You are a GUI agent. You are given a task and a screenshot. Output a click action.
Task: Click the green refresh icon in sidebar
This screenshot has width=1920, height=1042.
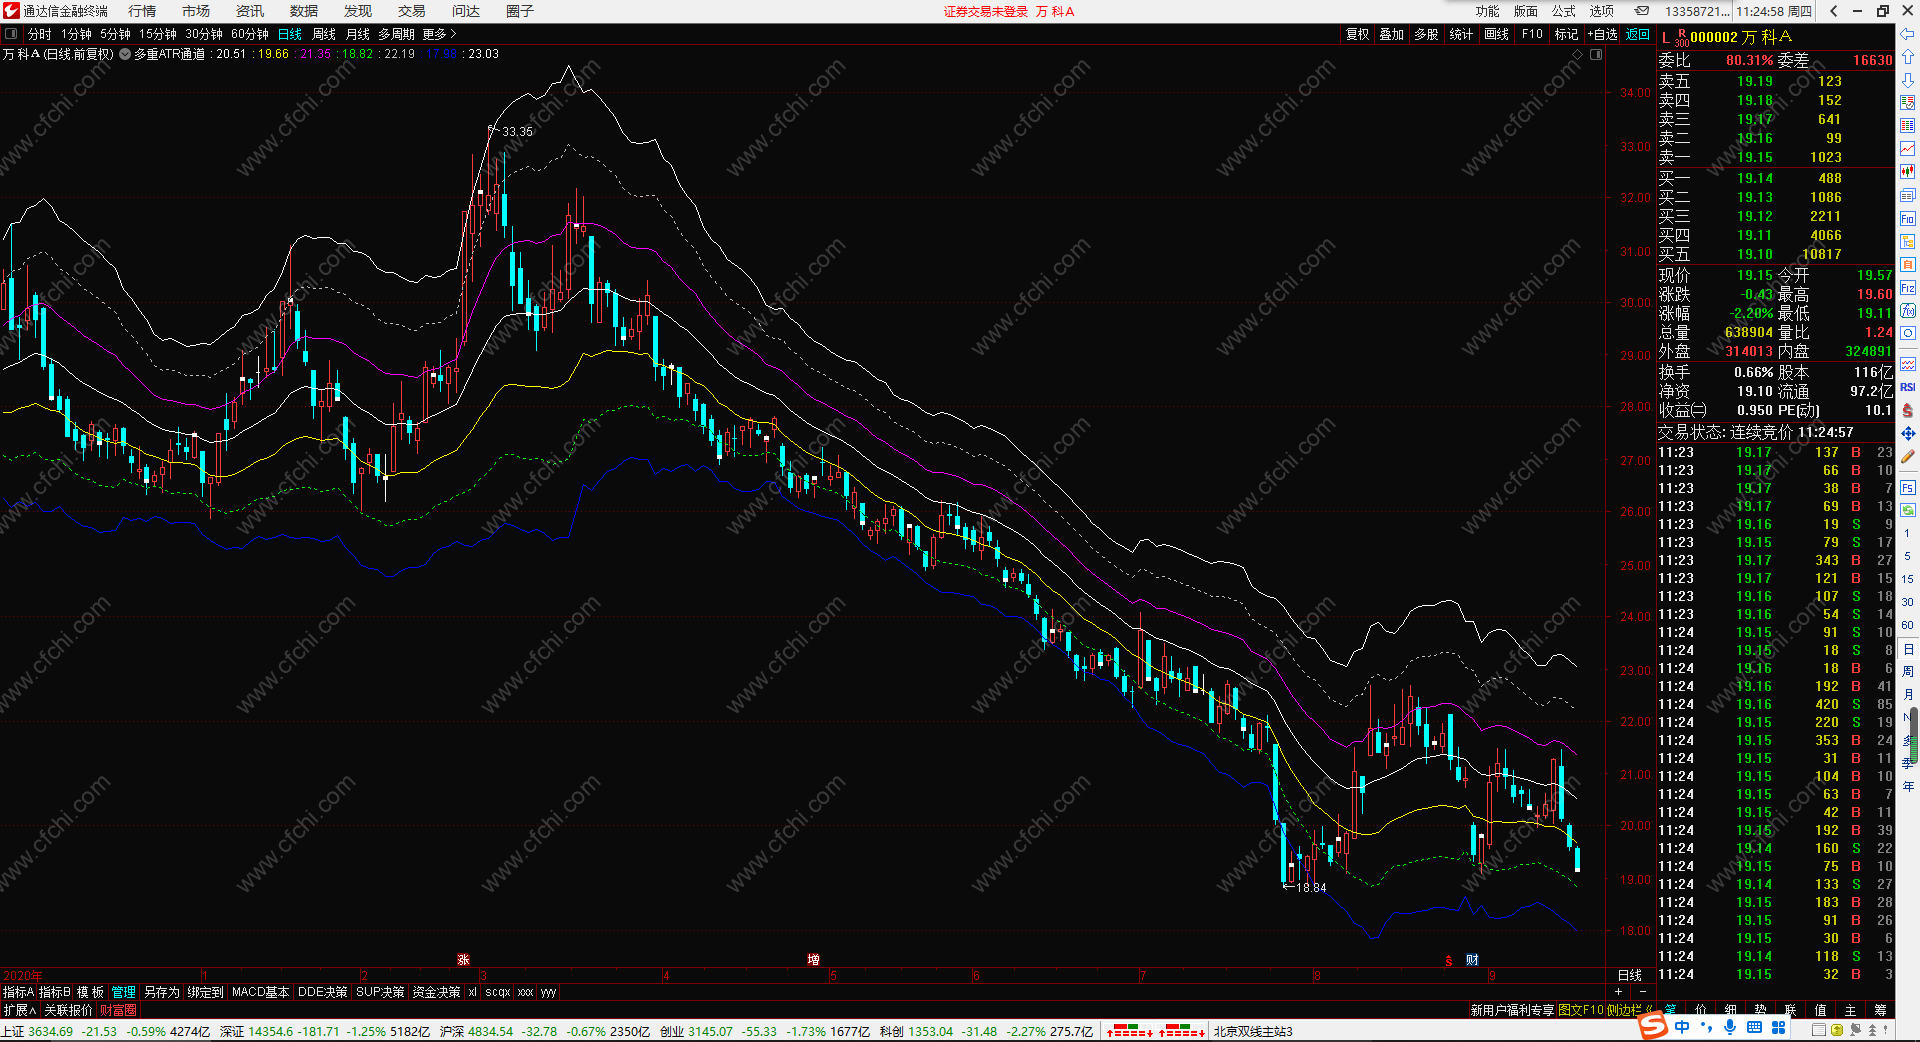1907,510
